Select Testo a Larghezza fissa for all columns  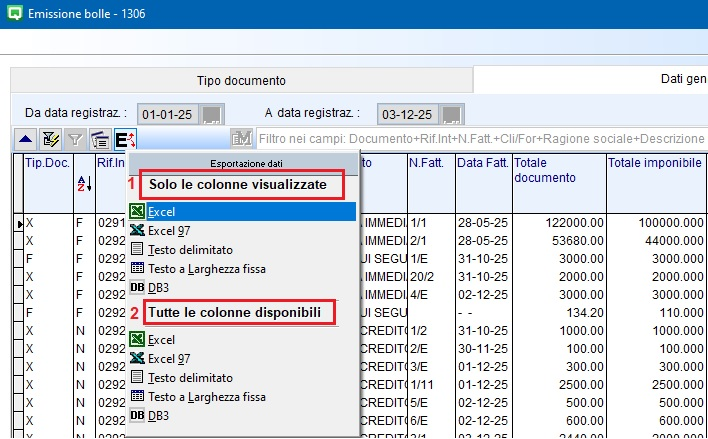click(x=206, y=397)
